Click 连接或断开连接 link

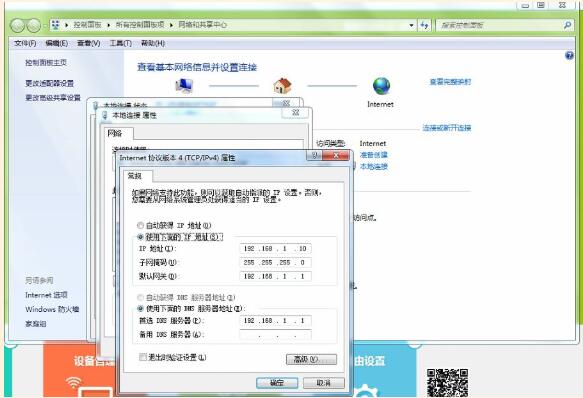[x=447, y=128]
